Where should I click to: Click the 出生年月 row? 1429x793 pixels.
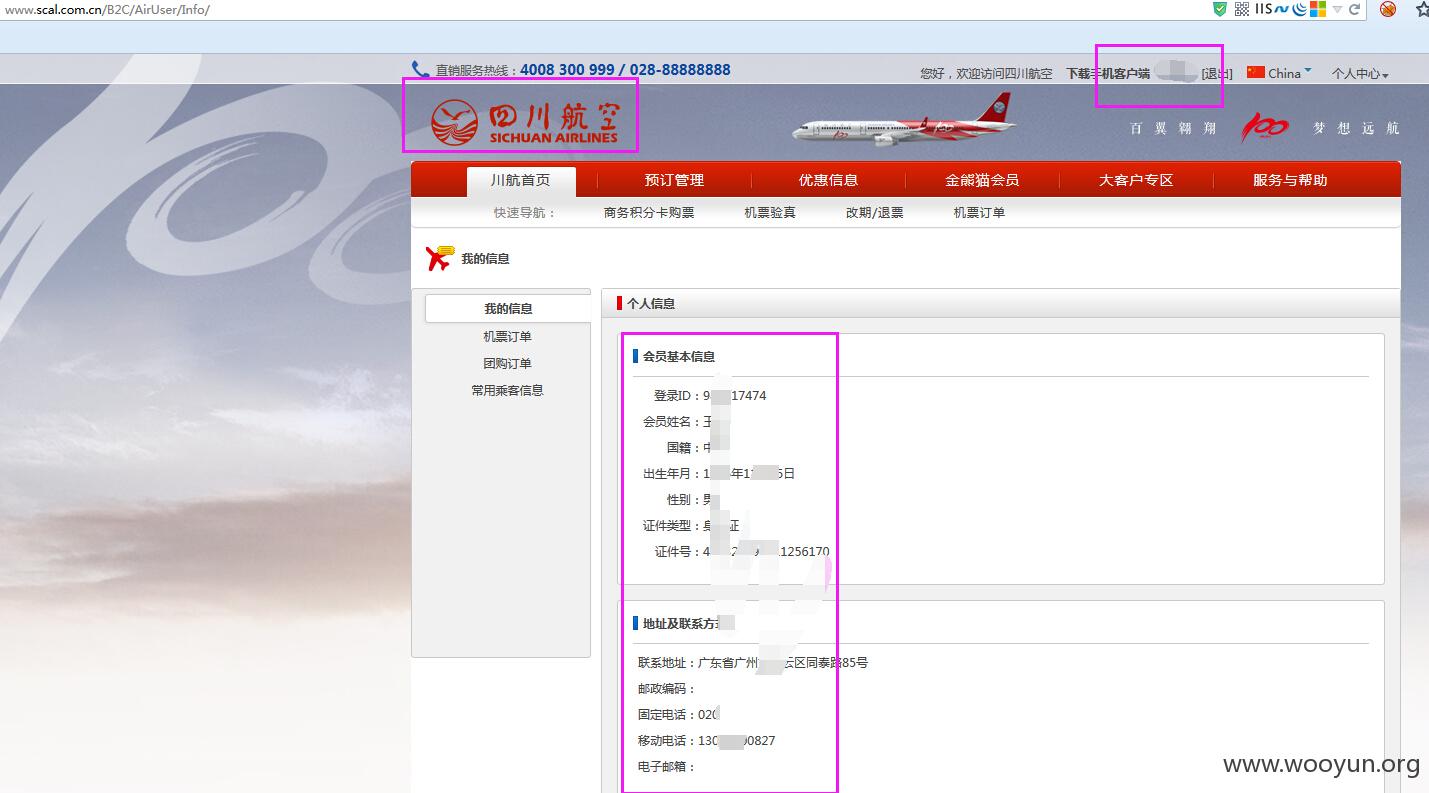pyautogui.click(x=719, y=473)
